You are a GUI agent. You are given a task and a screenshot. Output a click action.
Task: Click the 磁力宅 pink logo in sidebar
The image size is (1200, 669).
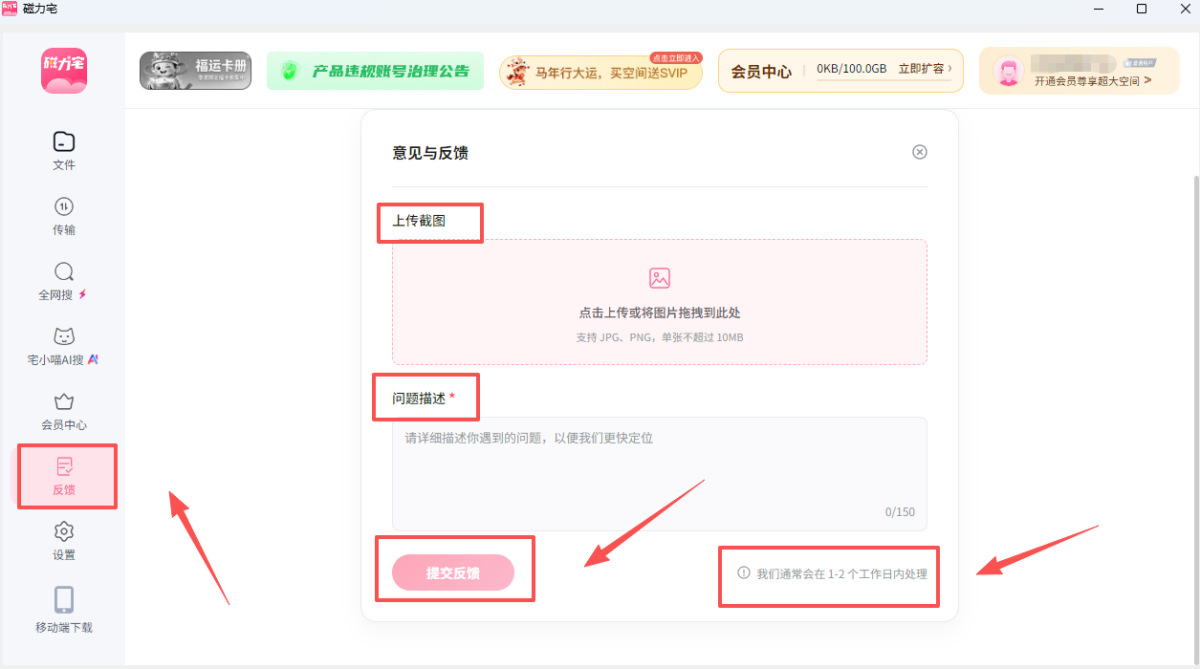click(x=64, y=71)
